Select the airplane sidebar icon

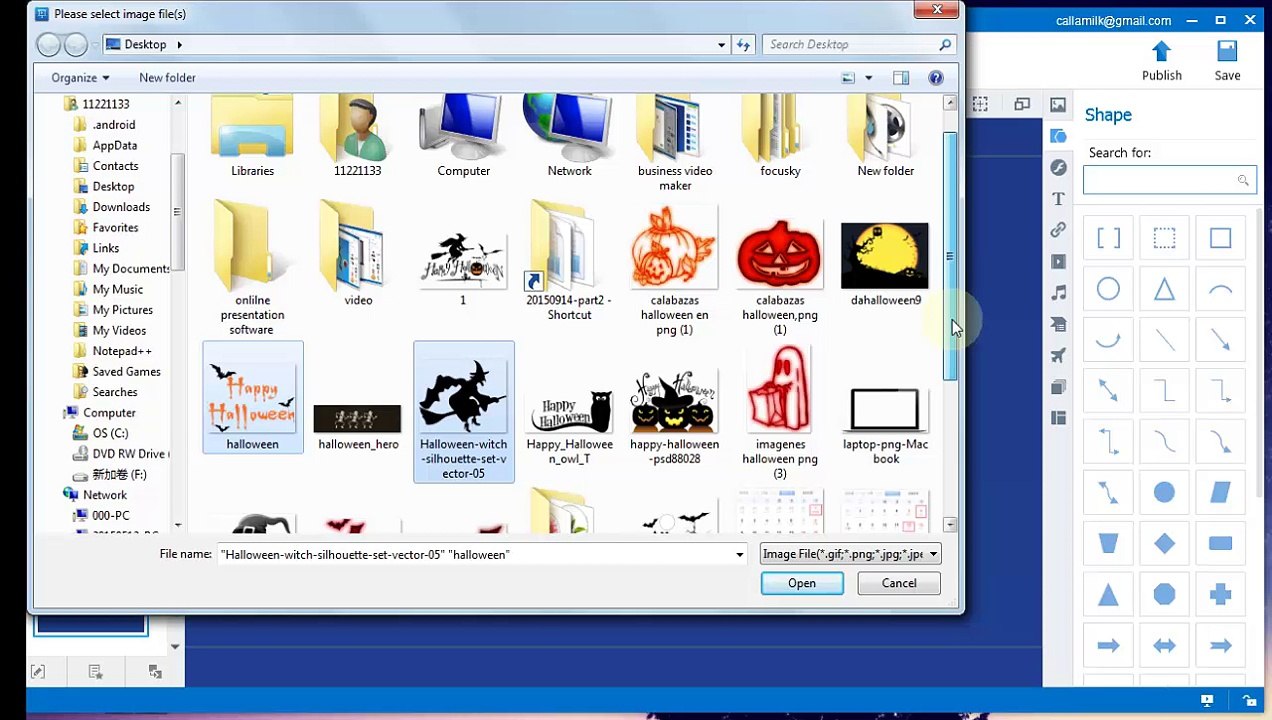click(1058, 355)
